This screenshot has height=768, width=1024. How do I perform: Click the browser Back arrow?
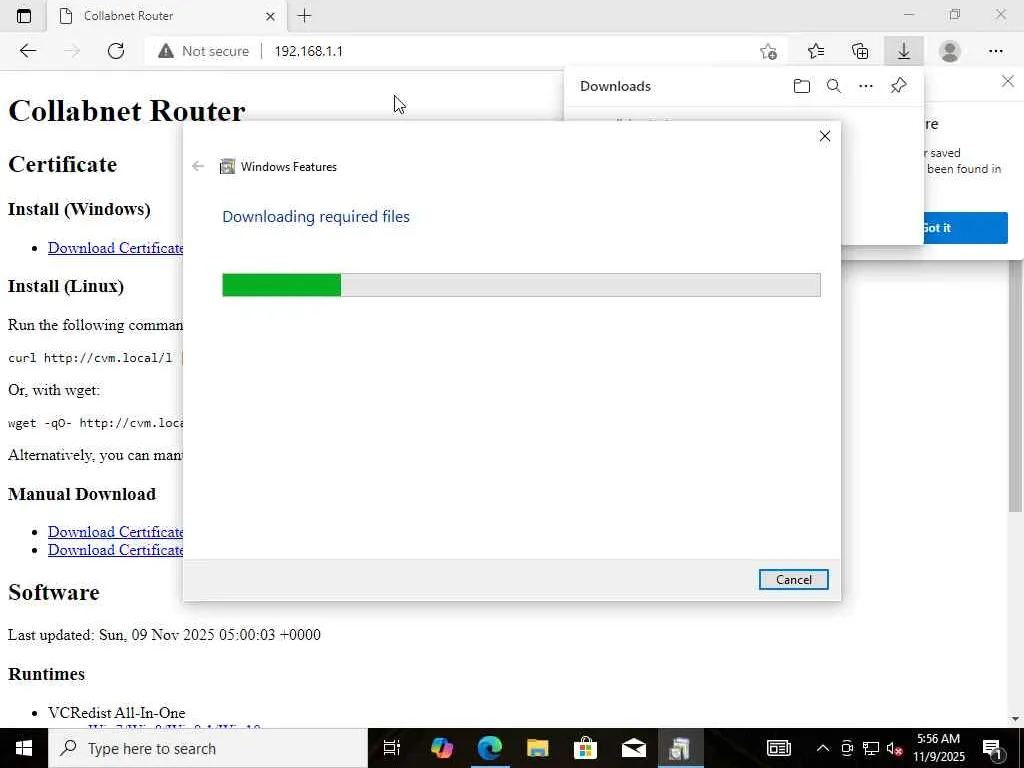click(27, 51)
